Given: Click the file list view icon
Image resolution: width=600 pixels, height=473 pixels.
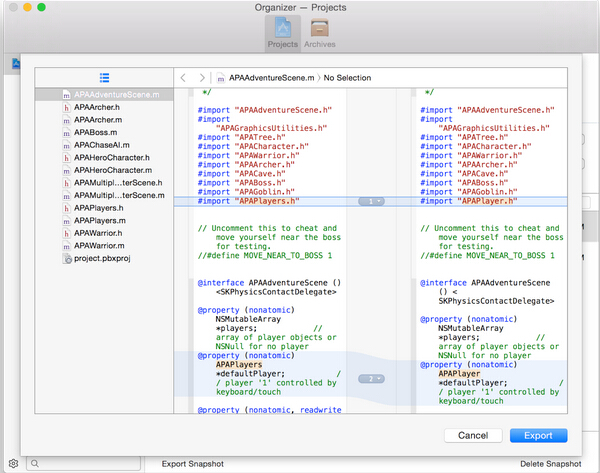Looking at the screenshot, I should tap(104, 77).
